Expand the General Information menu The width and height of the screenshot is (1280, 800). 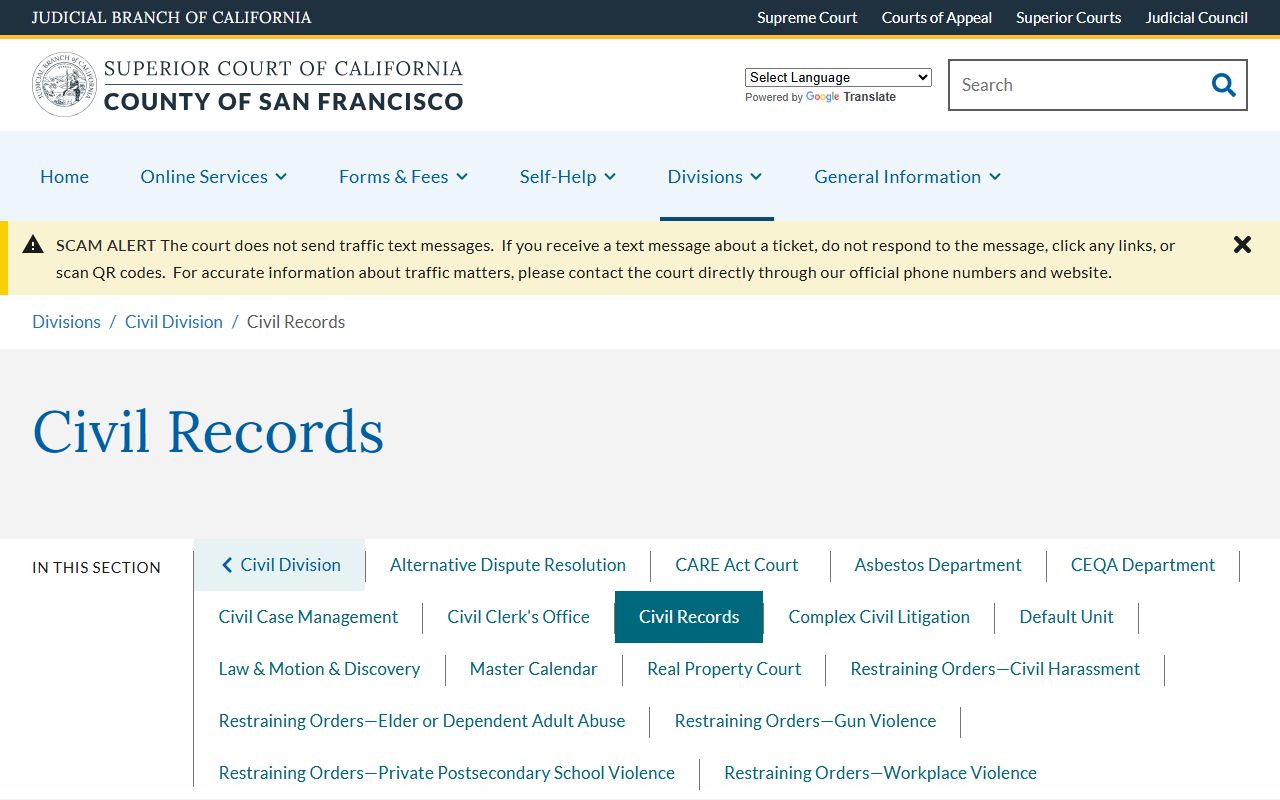[908, 177]
